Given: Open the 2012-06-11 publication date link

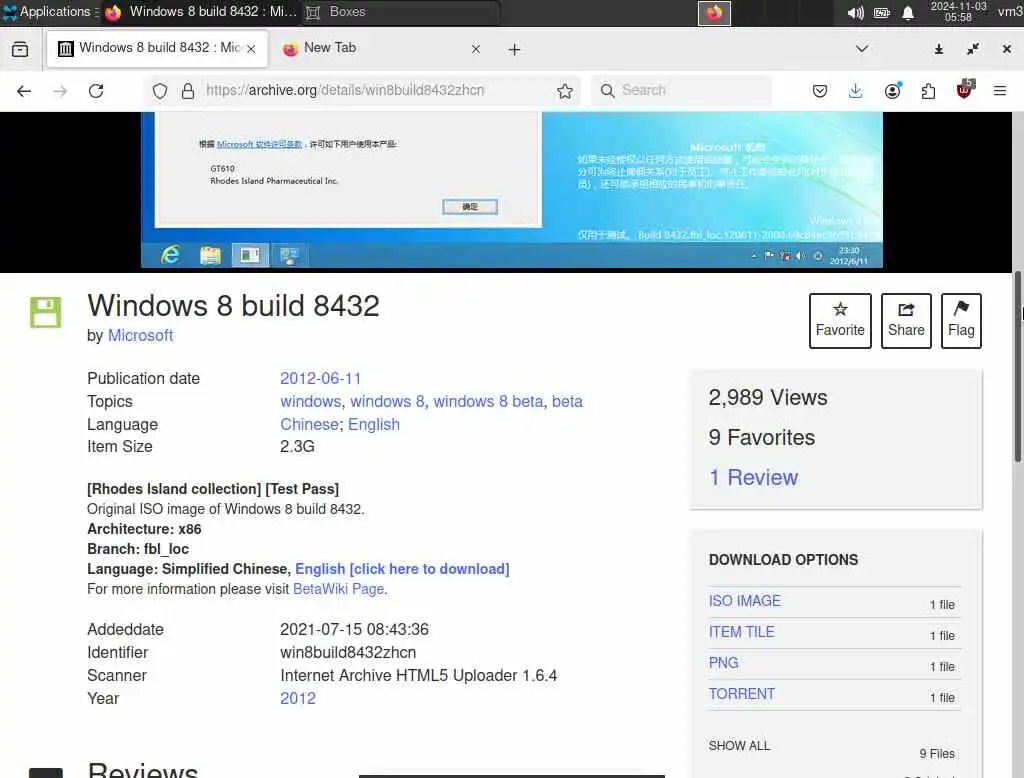Looking at the screenshot, I should [x=321, y=379].
